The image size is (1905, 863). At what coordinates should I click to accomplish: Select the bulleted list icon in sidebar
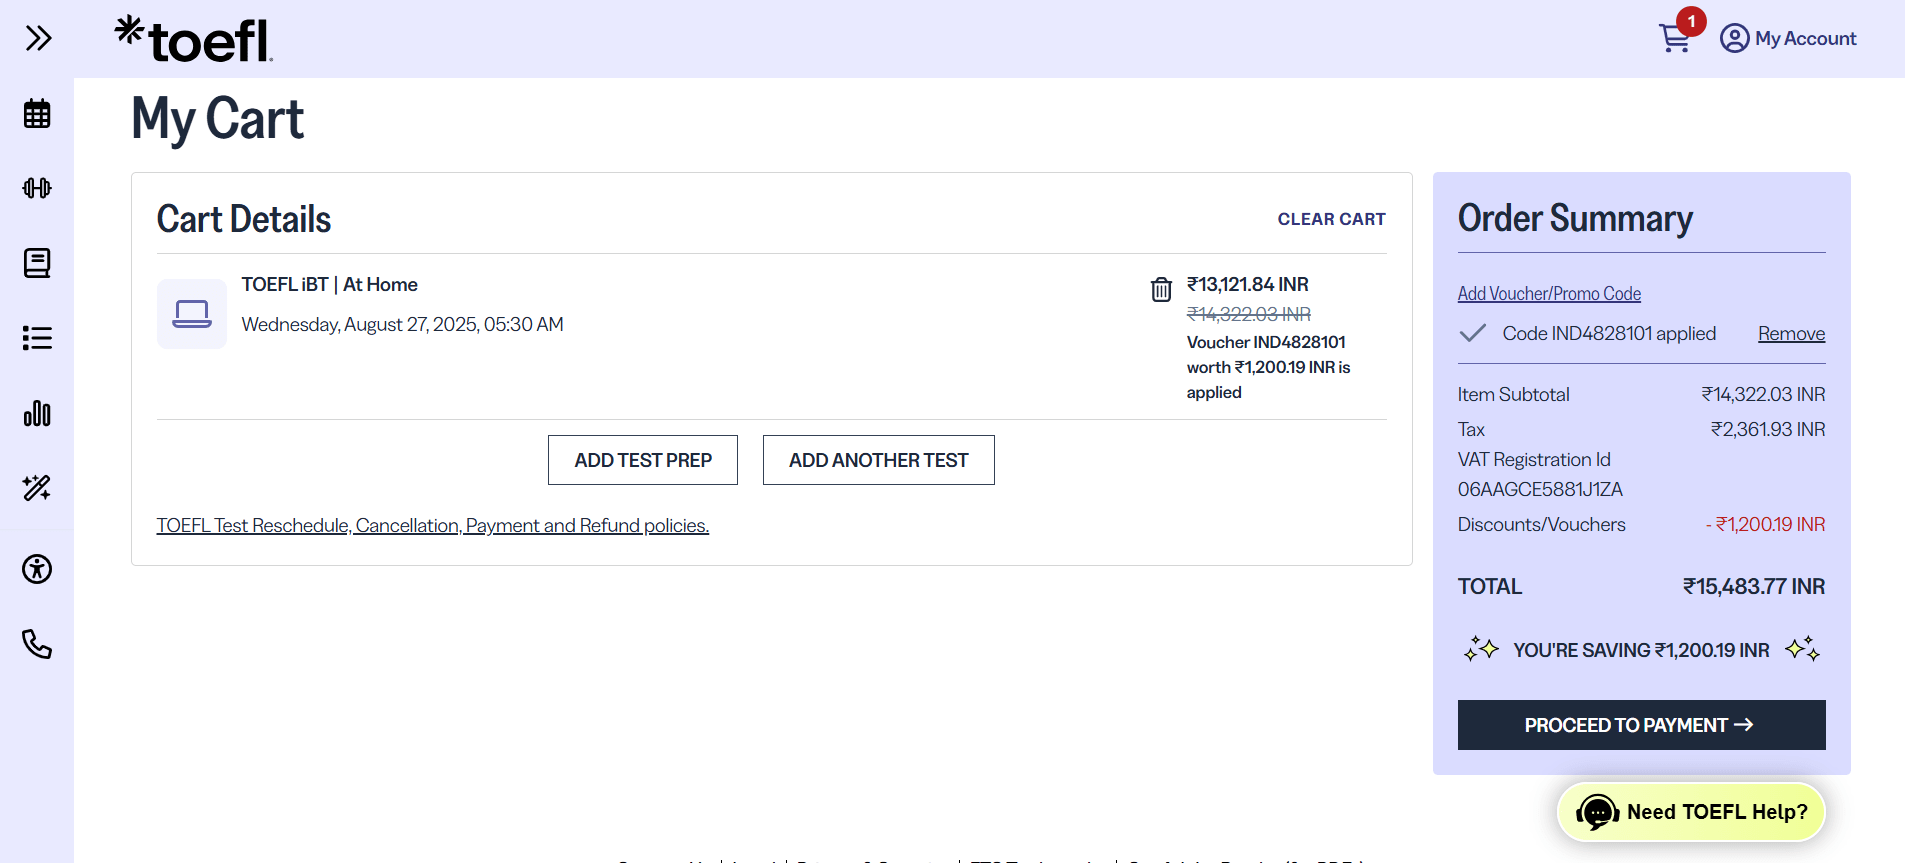37,338
